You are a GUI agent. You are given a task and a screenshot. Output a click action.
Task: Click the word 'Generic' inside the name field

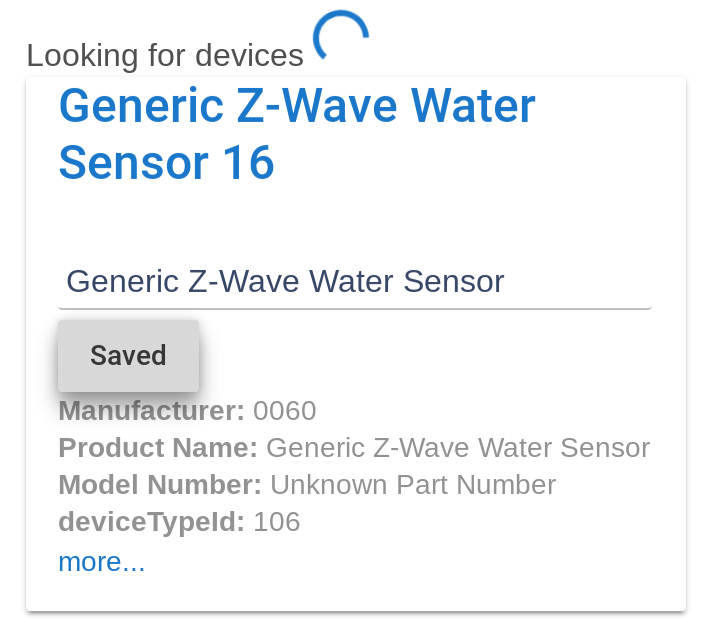(123, 281)
